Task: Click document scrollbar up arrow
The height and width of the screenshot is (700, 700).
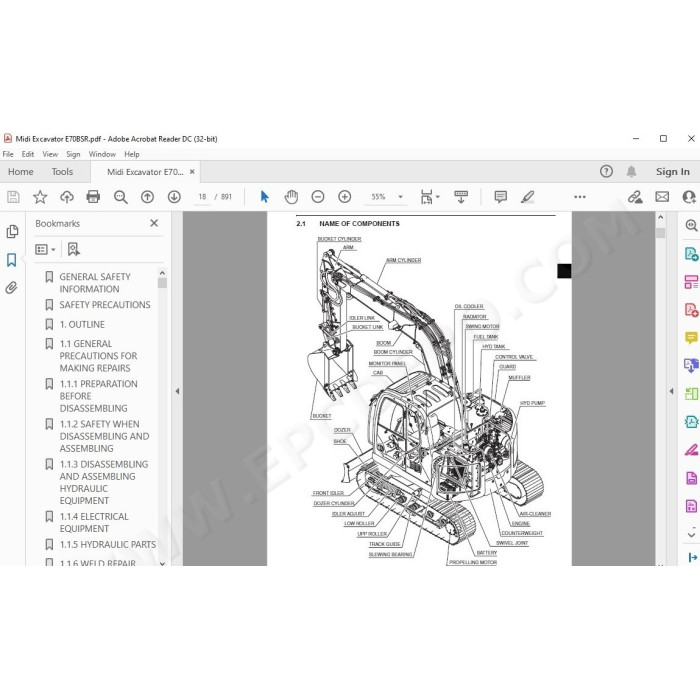Action: point(660,217)
